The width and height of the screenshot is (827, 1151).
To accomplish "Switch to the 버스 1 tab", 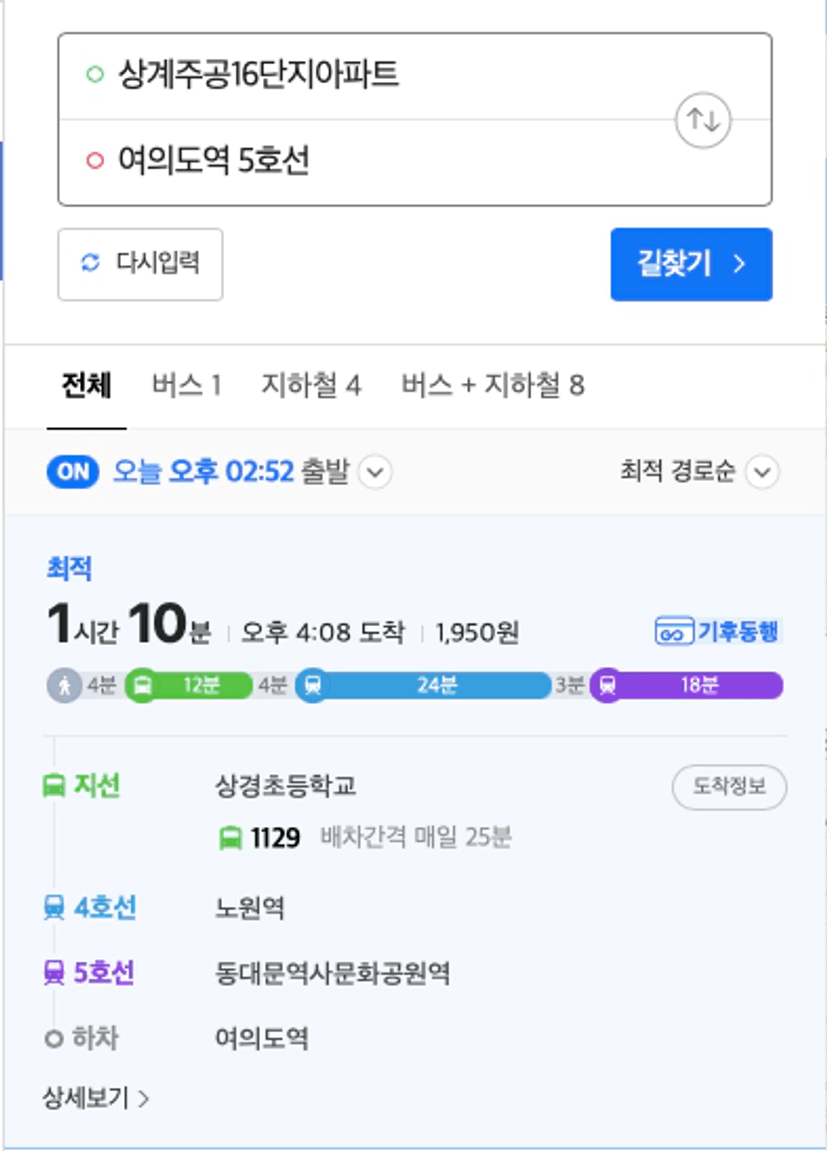I will pyautogui.click(x=186, y=385).
